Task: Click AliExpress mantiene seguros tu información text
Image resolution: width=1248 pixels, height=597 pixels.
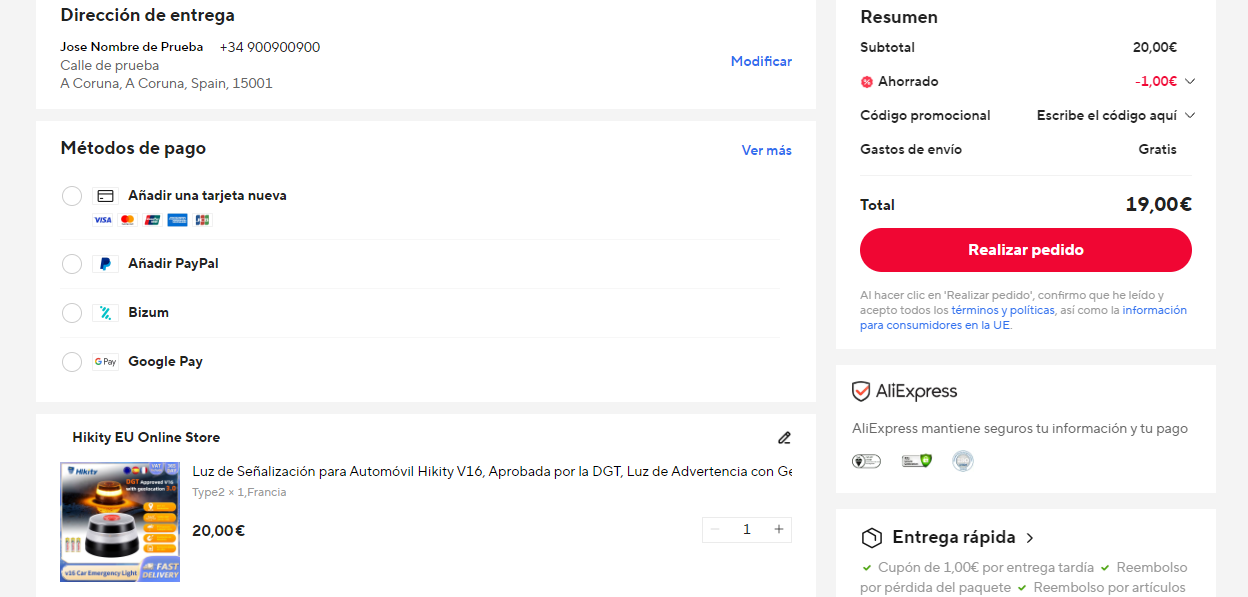Action: (x=1020, y=429)
